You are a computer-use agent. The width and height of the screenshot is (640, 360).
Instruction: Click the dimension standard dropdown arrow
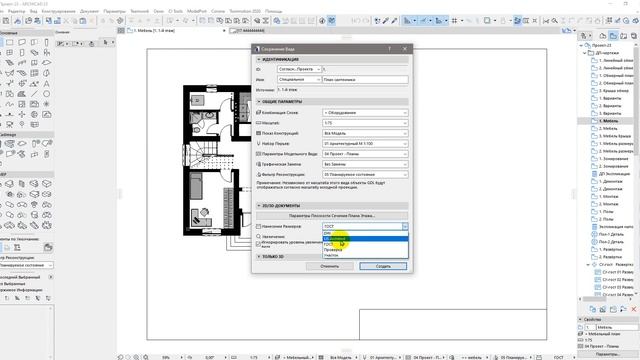tap(404, 226)
